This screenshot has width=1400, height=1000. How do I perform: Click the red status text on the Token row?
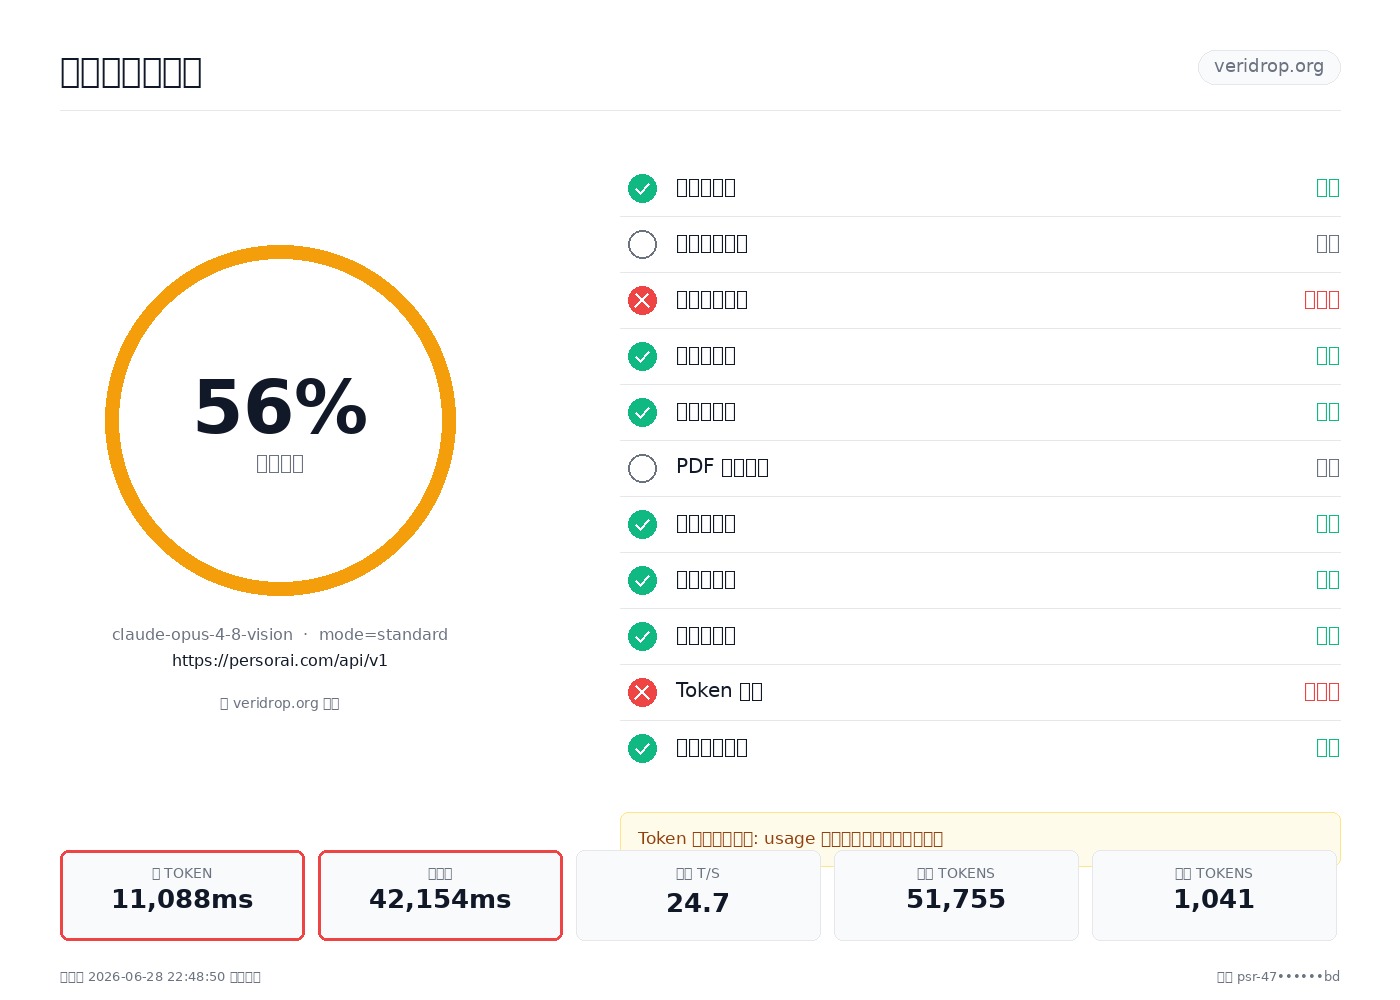pyautogui.click(x=1322, y=692)
